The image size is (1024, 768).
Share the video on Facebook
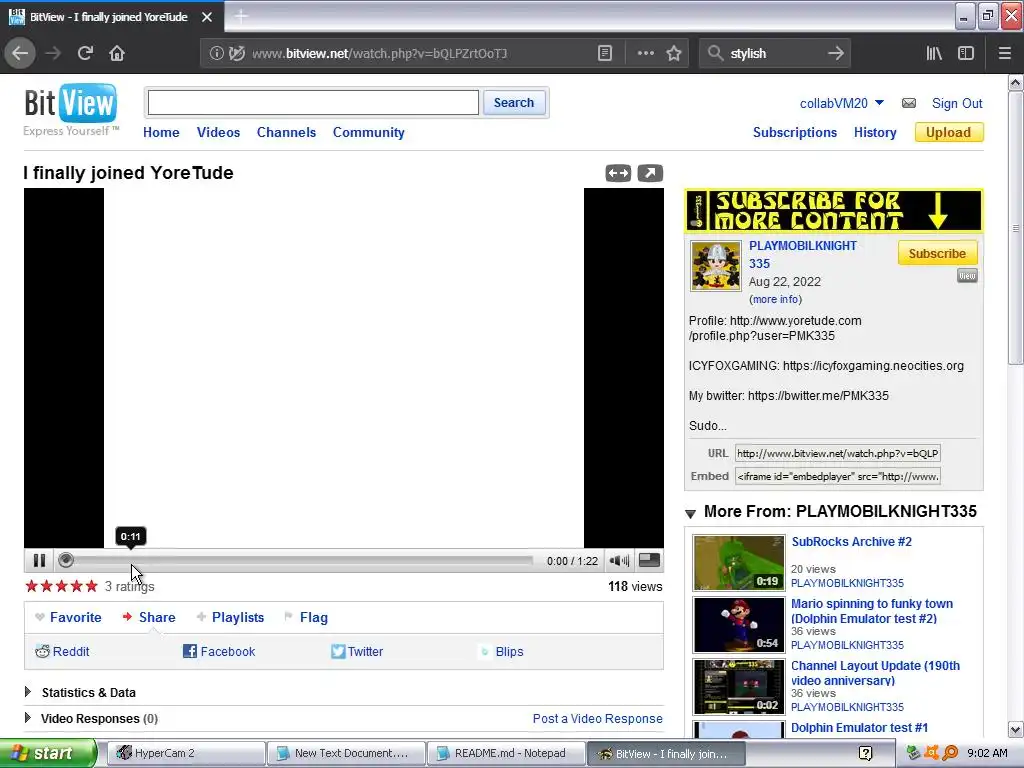pyautogui.click(x=219, y=651)
